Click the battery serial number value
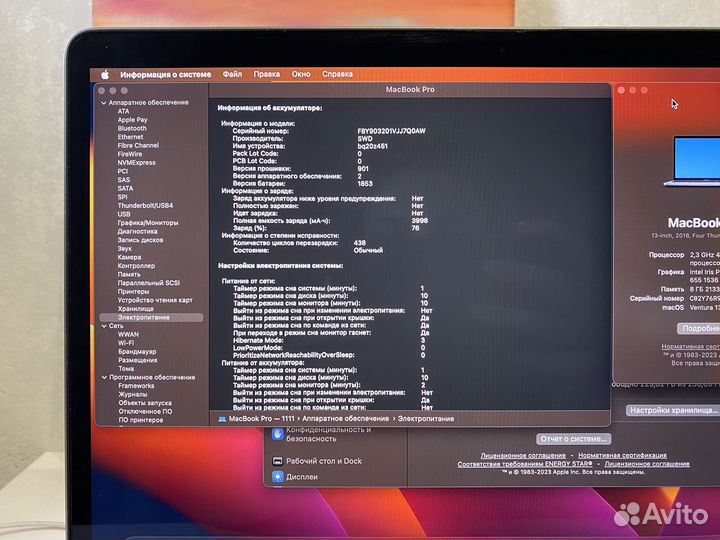The width and height of the screenshot is (720, 540). tap(392, 131)
